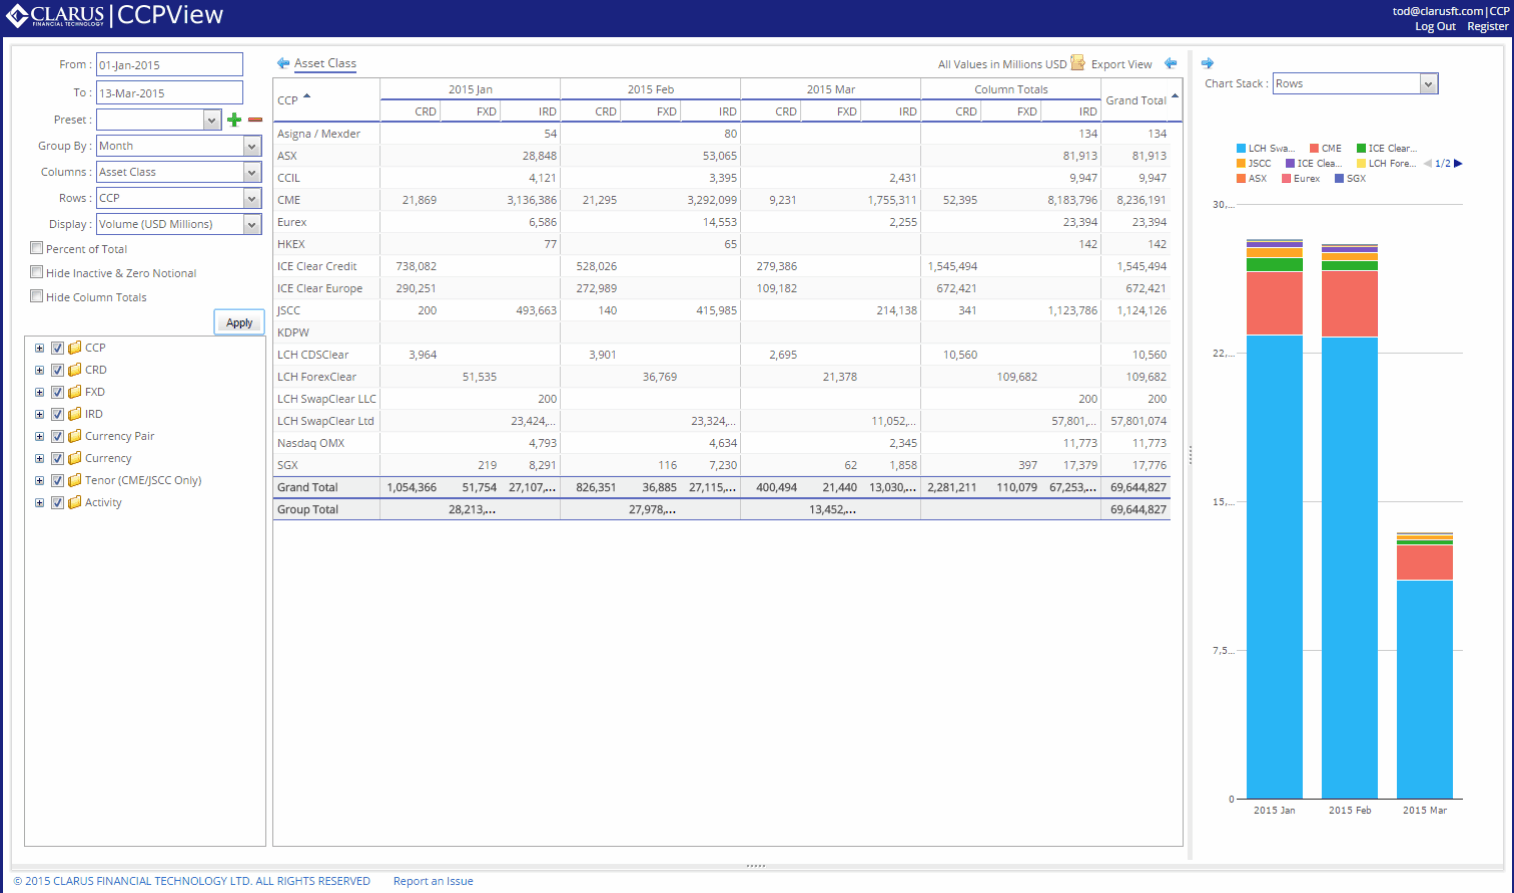
Task: Uncheck the IRD tree checkbox
Action: [57, 414]
